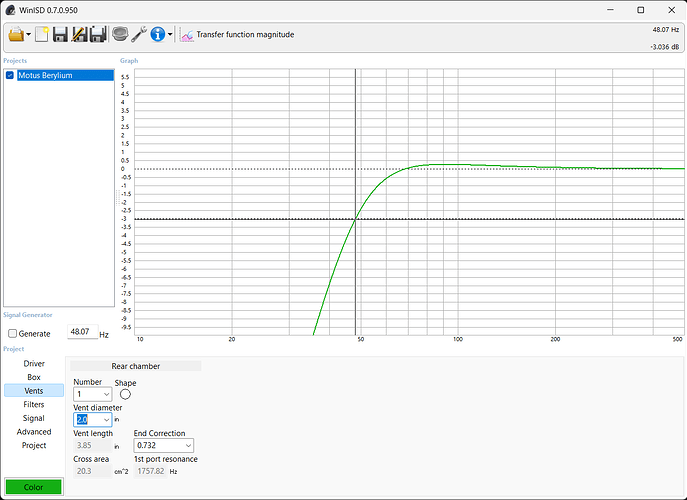The image size is (687, 500).
Task: Open the Advanced tab
Action: point(34,432)
